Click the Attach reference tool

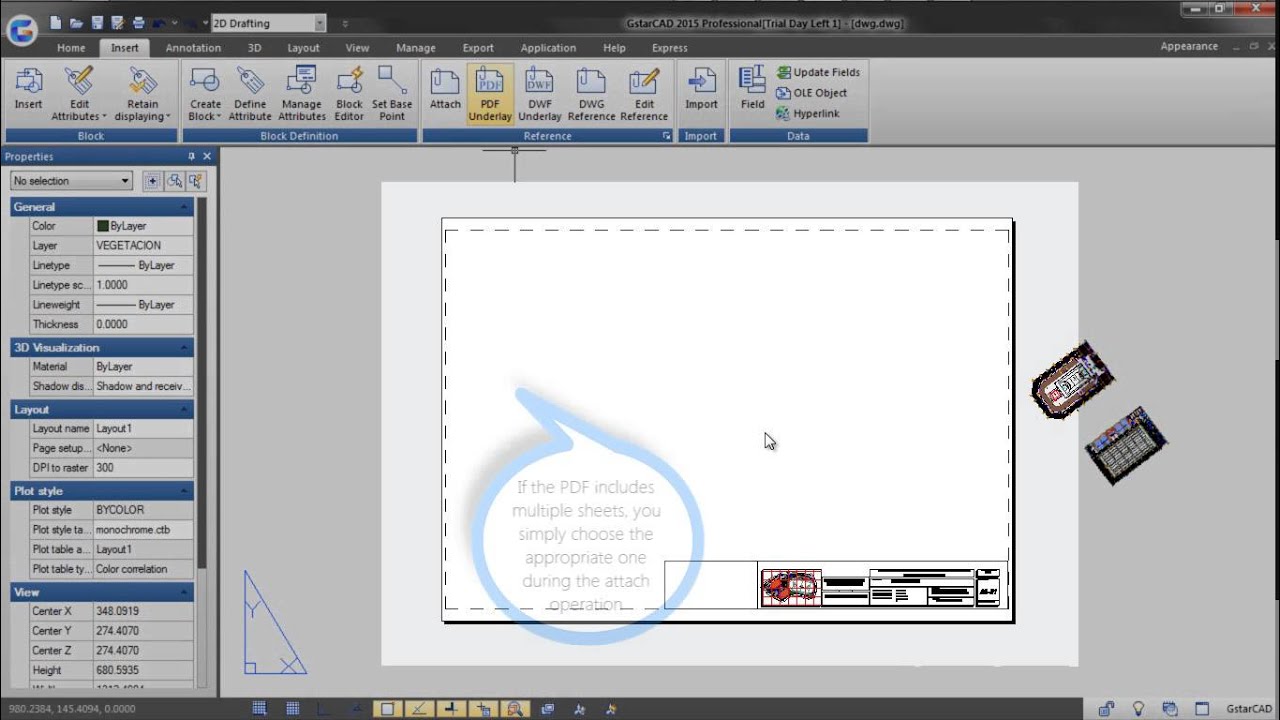click(x=445, y=88)
